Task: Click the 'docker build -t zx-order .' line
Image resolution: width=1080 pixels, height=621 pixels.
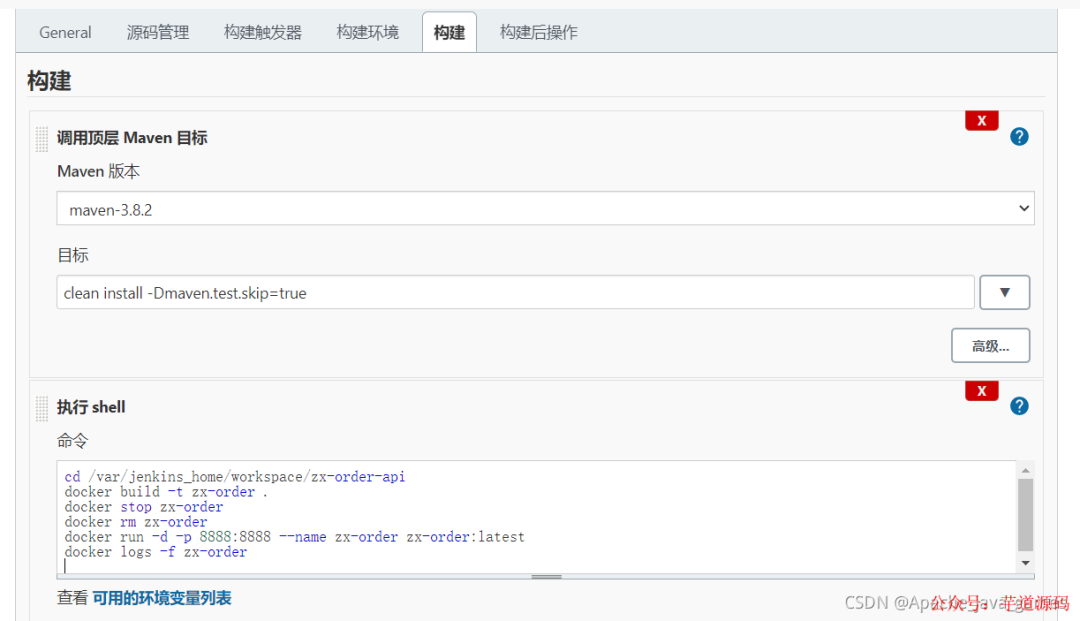Action: click(x=166, y=492)
